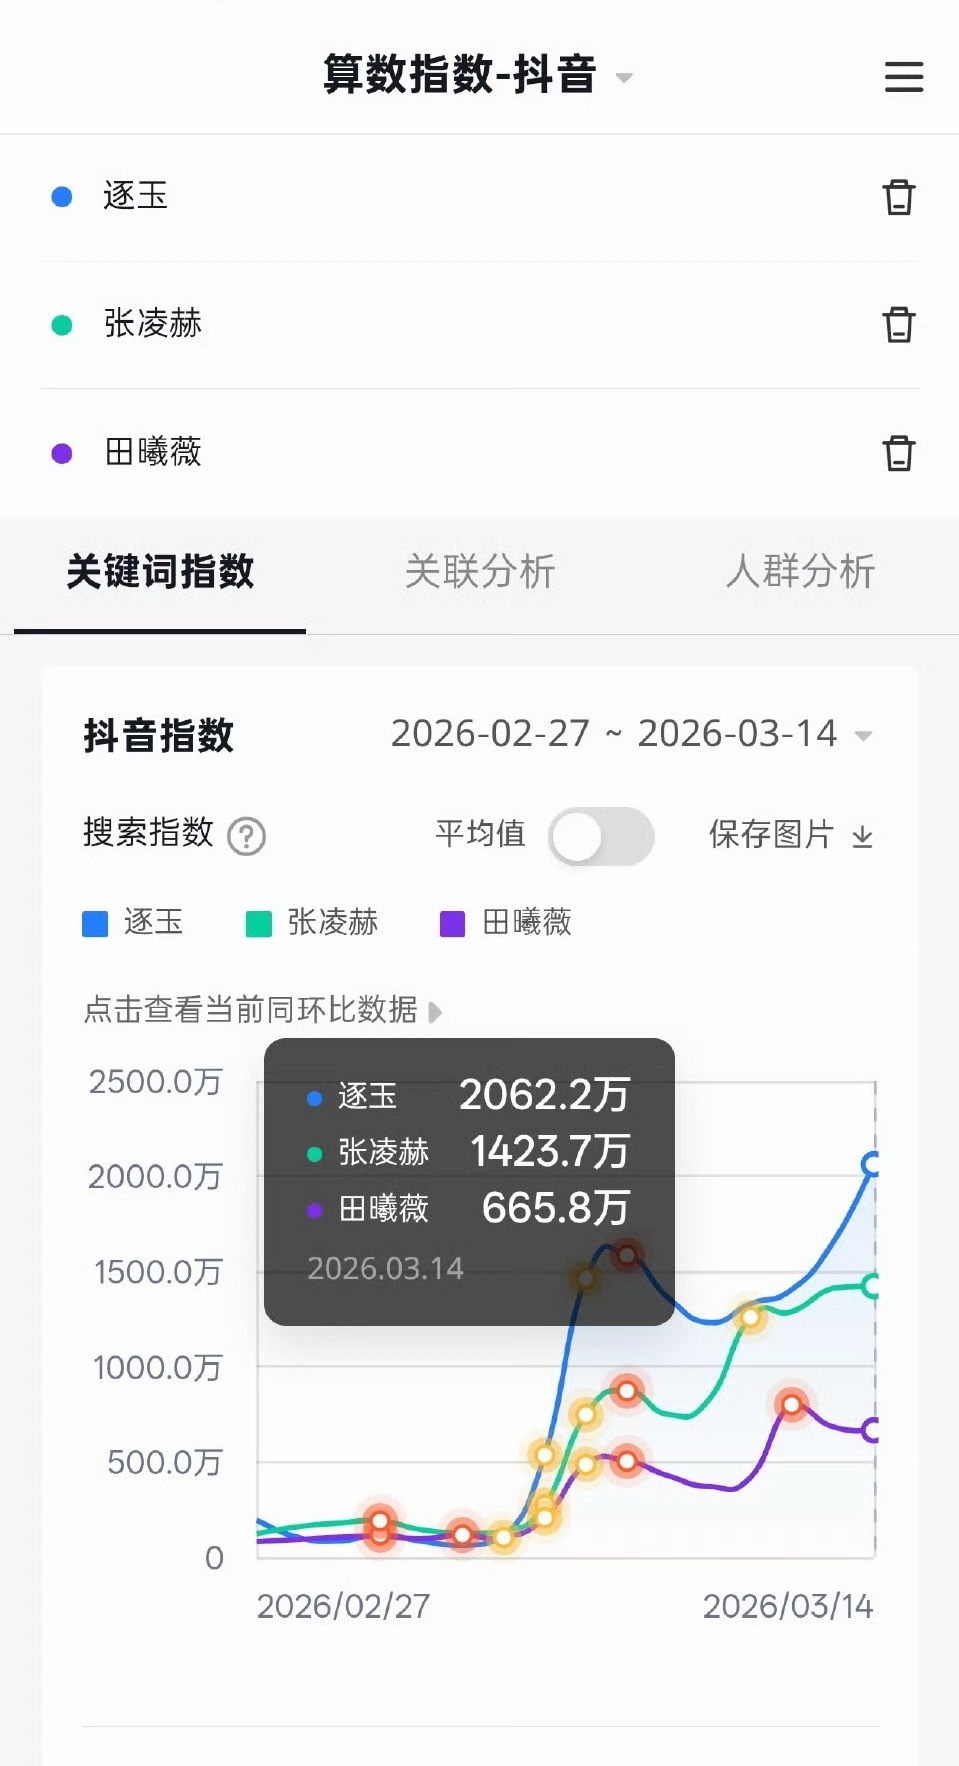959x1766 pixels.
Task: Click the purple endpoint marker of 田曦薇 line
Action: [x=871, y=1430]
